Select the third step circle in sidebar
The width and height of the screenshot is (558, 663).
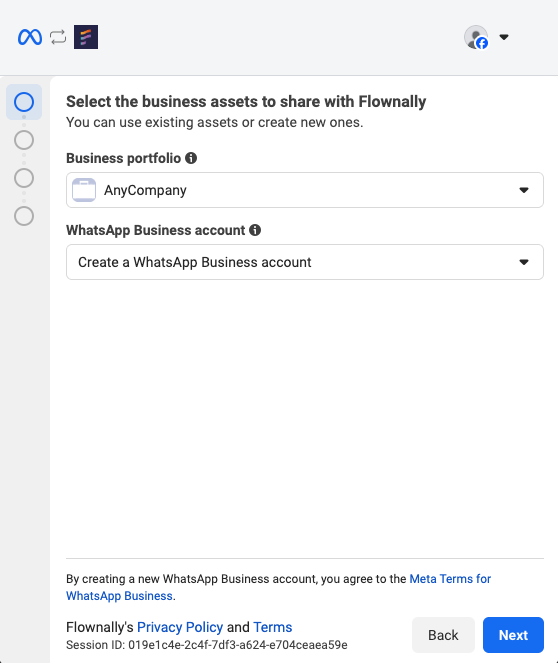pos(24,178)
